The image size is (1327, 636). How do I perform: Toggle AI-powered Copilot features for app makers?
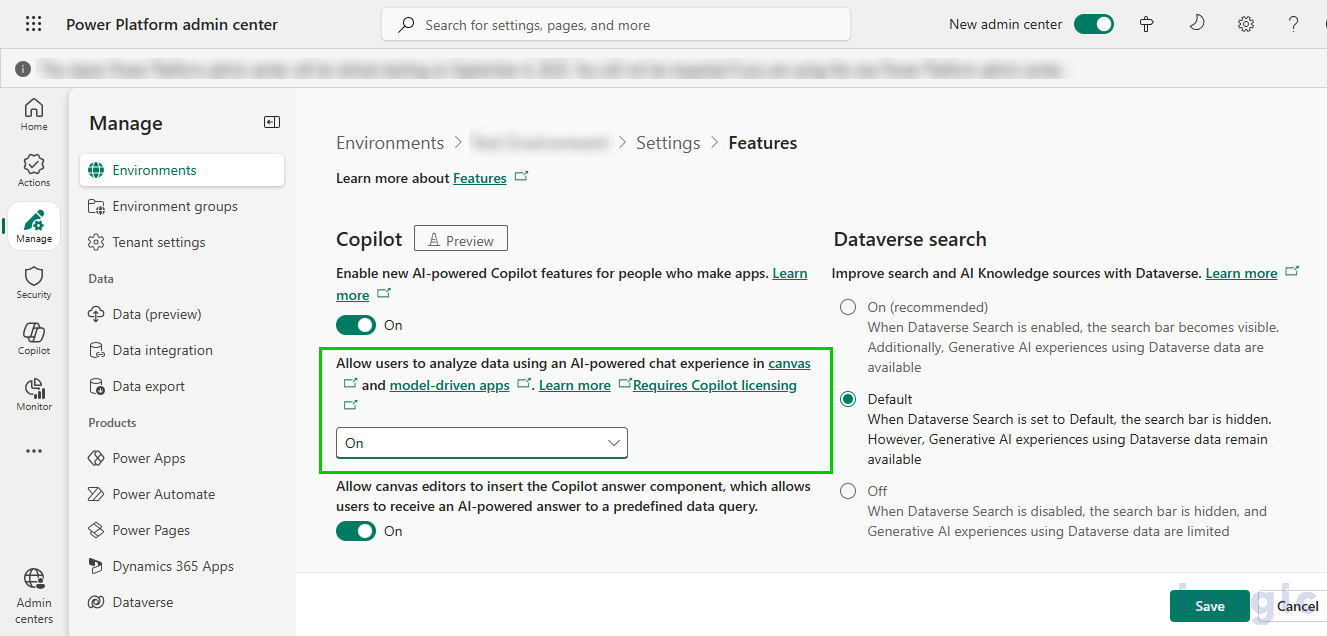point(356,325)
